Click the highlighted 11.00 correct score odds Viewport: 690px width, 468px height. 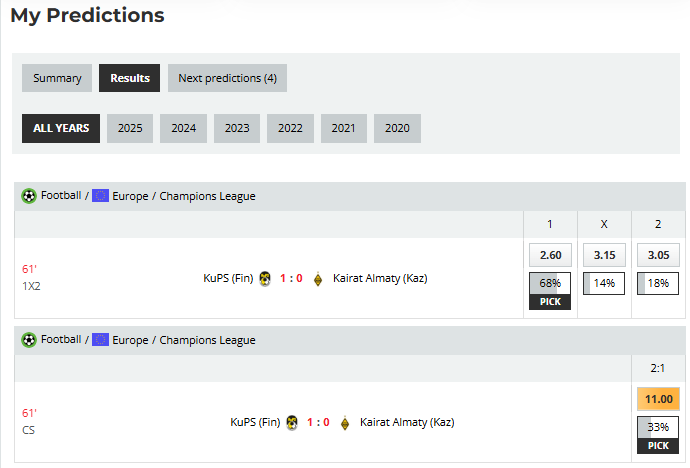(x=658, y=398)
